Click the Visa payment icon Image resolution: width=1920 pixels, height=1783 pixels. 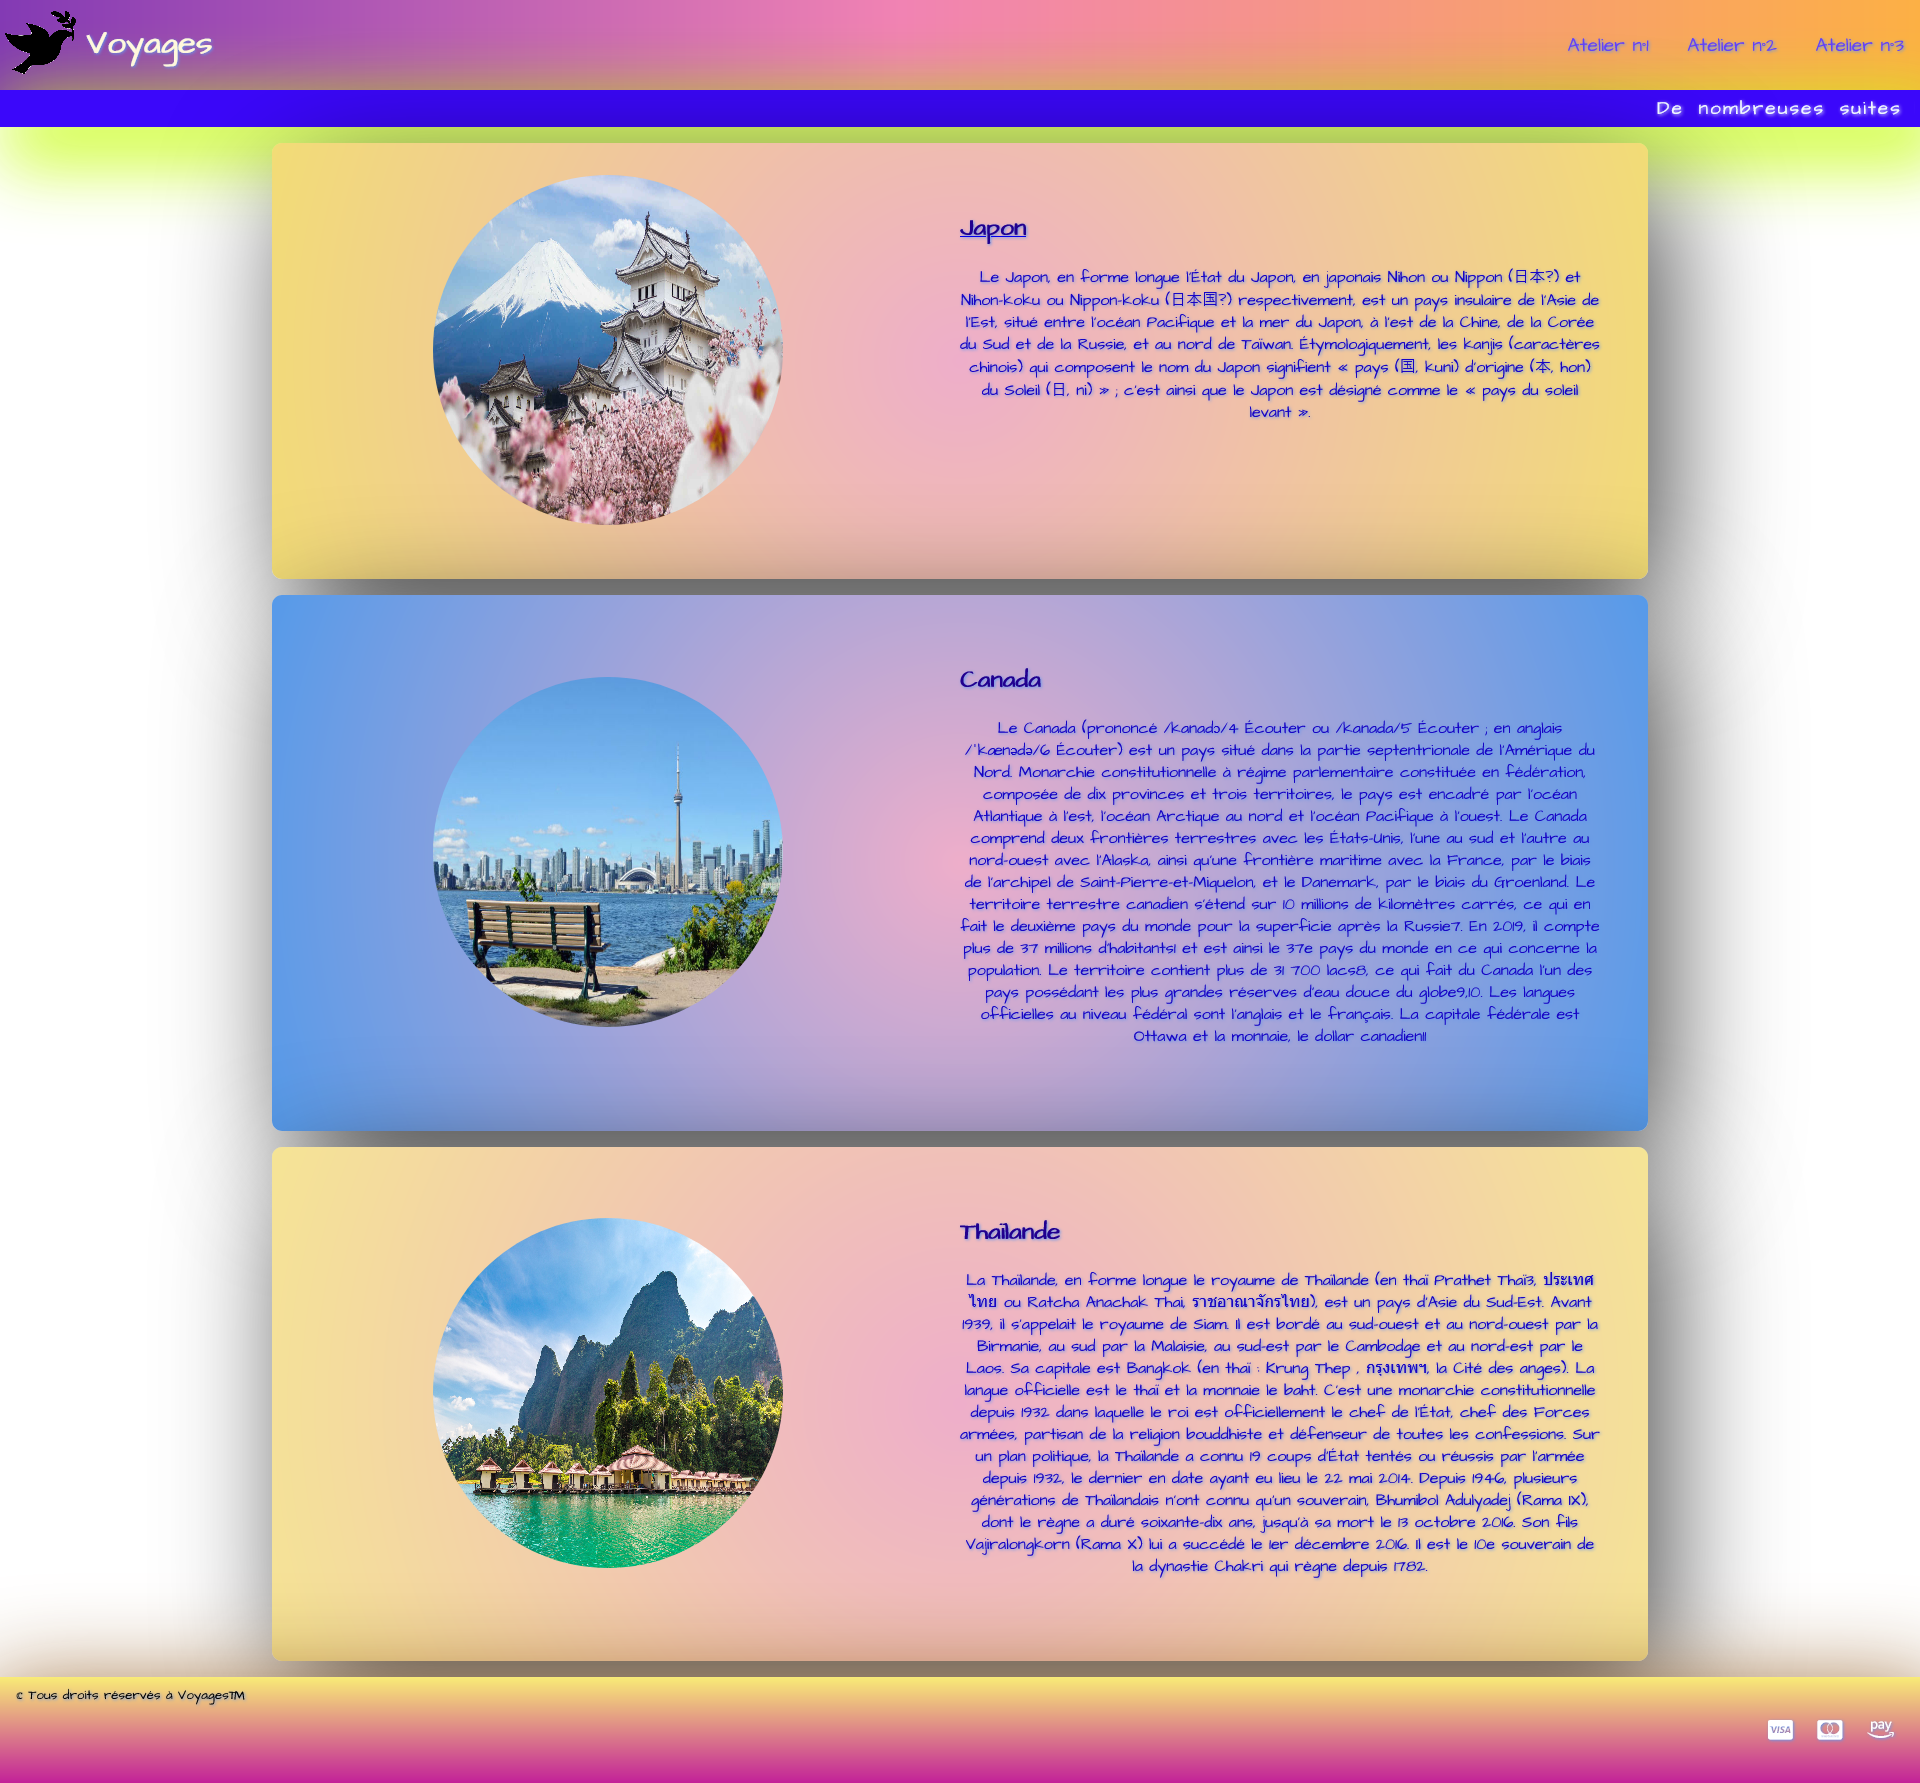point(1780,1730)
